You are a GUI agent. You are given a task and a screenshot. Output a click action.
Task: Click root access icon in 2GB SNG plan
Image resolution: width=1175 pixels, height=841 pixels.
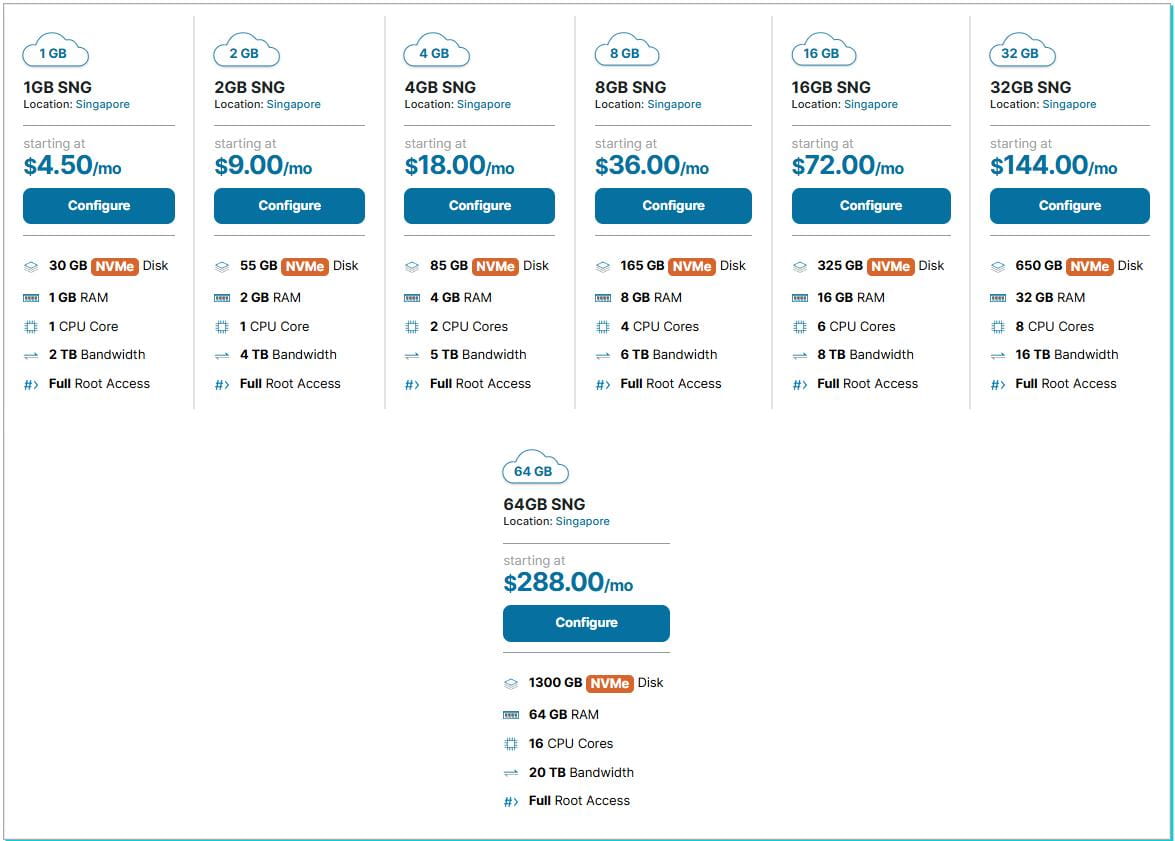(x=222, y=385)
